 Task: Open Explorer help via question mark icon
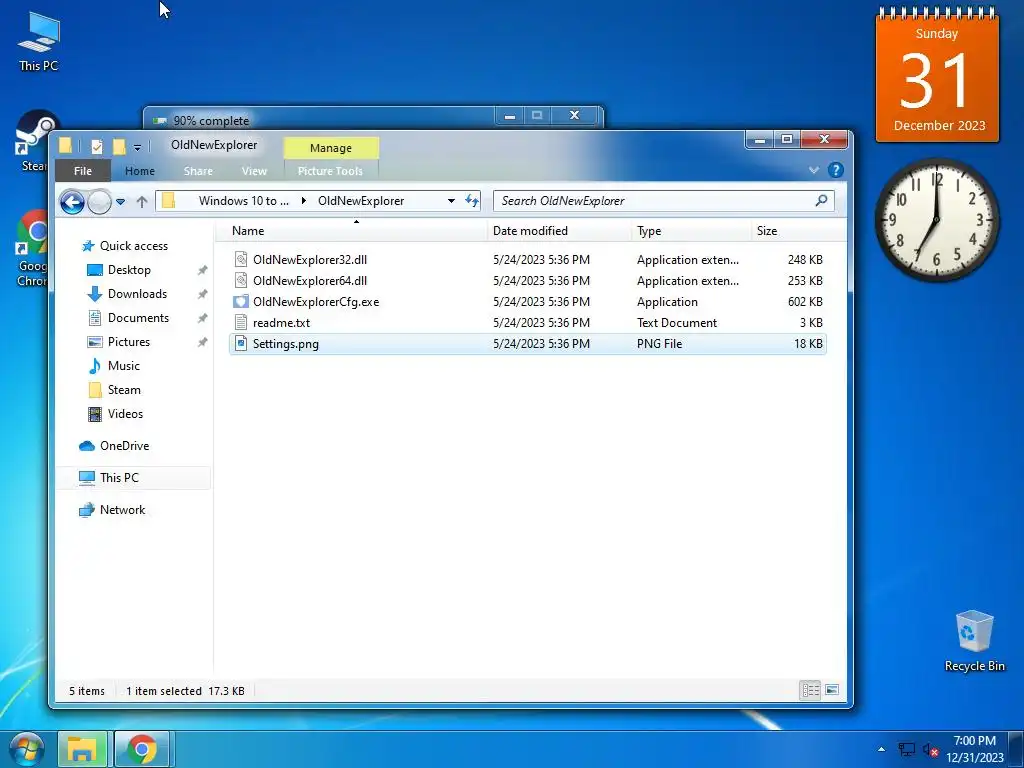pos(835,170)
